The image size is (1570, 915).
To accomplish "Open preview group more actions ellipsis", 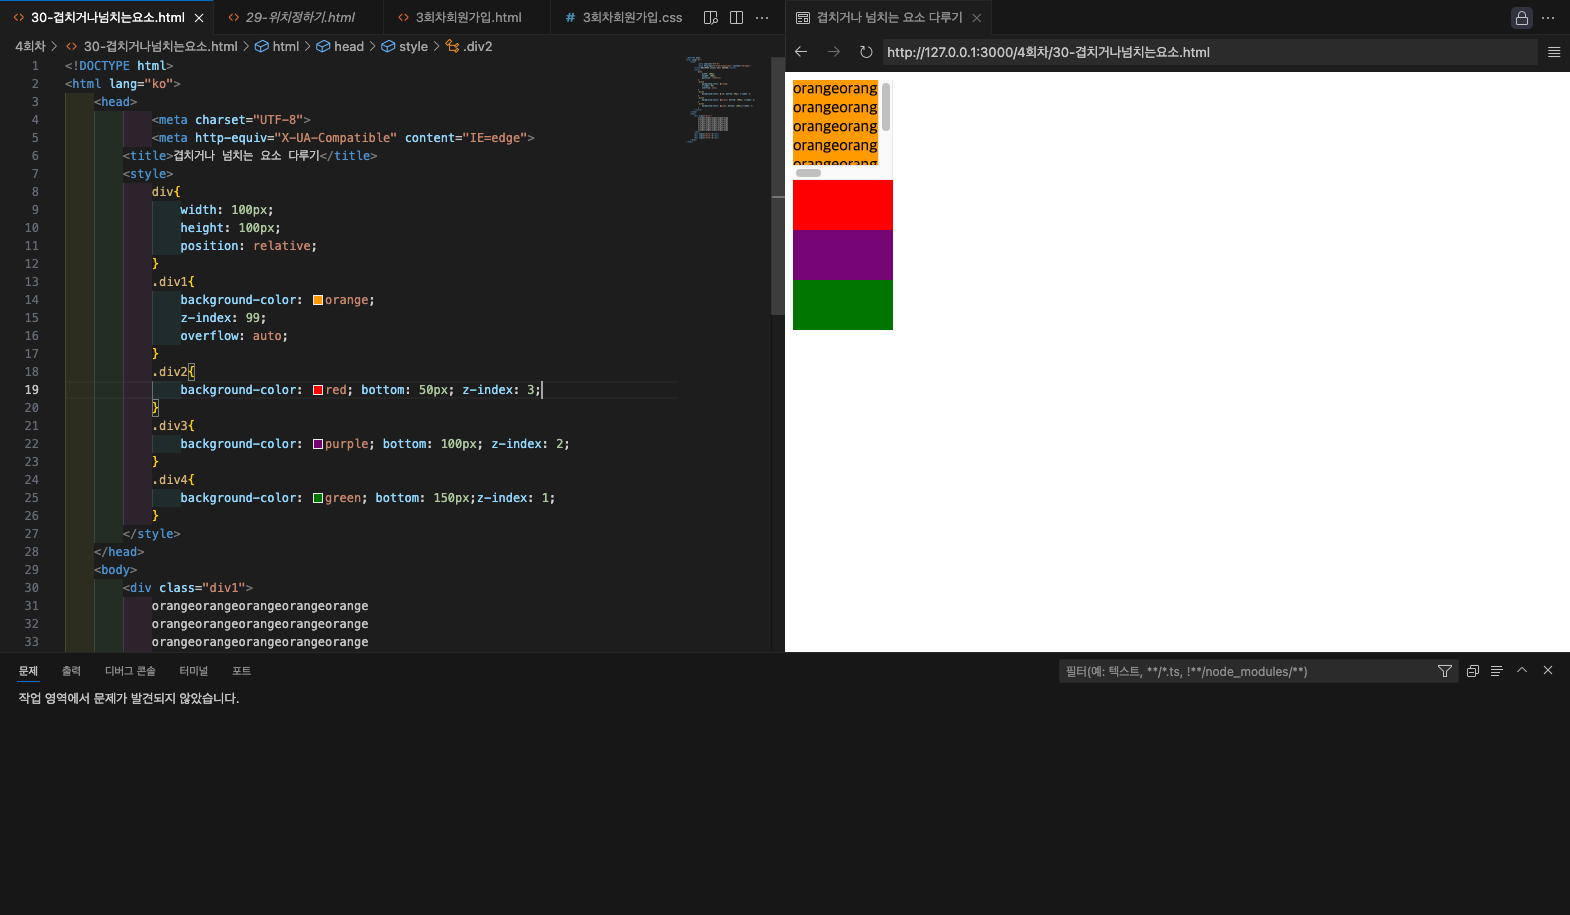I will (1548, 17).
